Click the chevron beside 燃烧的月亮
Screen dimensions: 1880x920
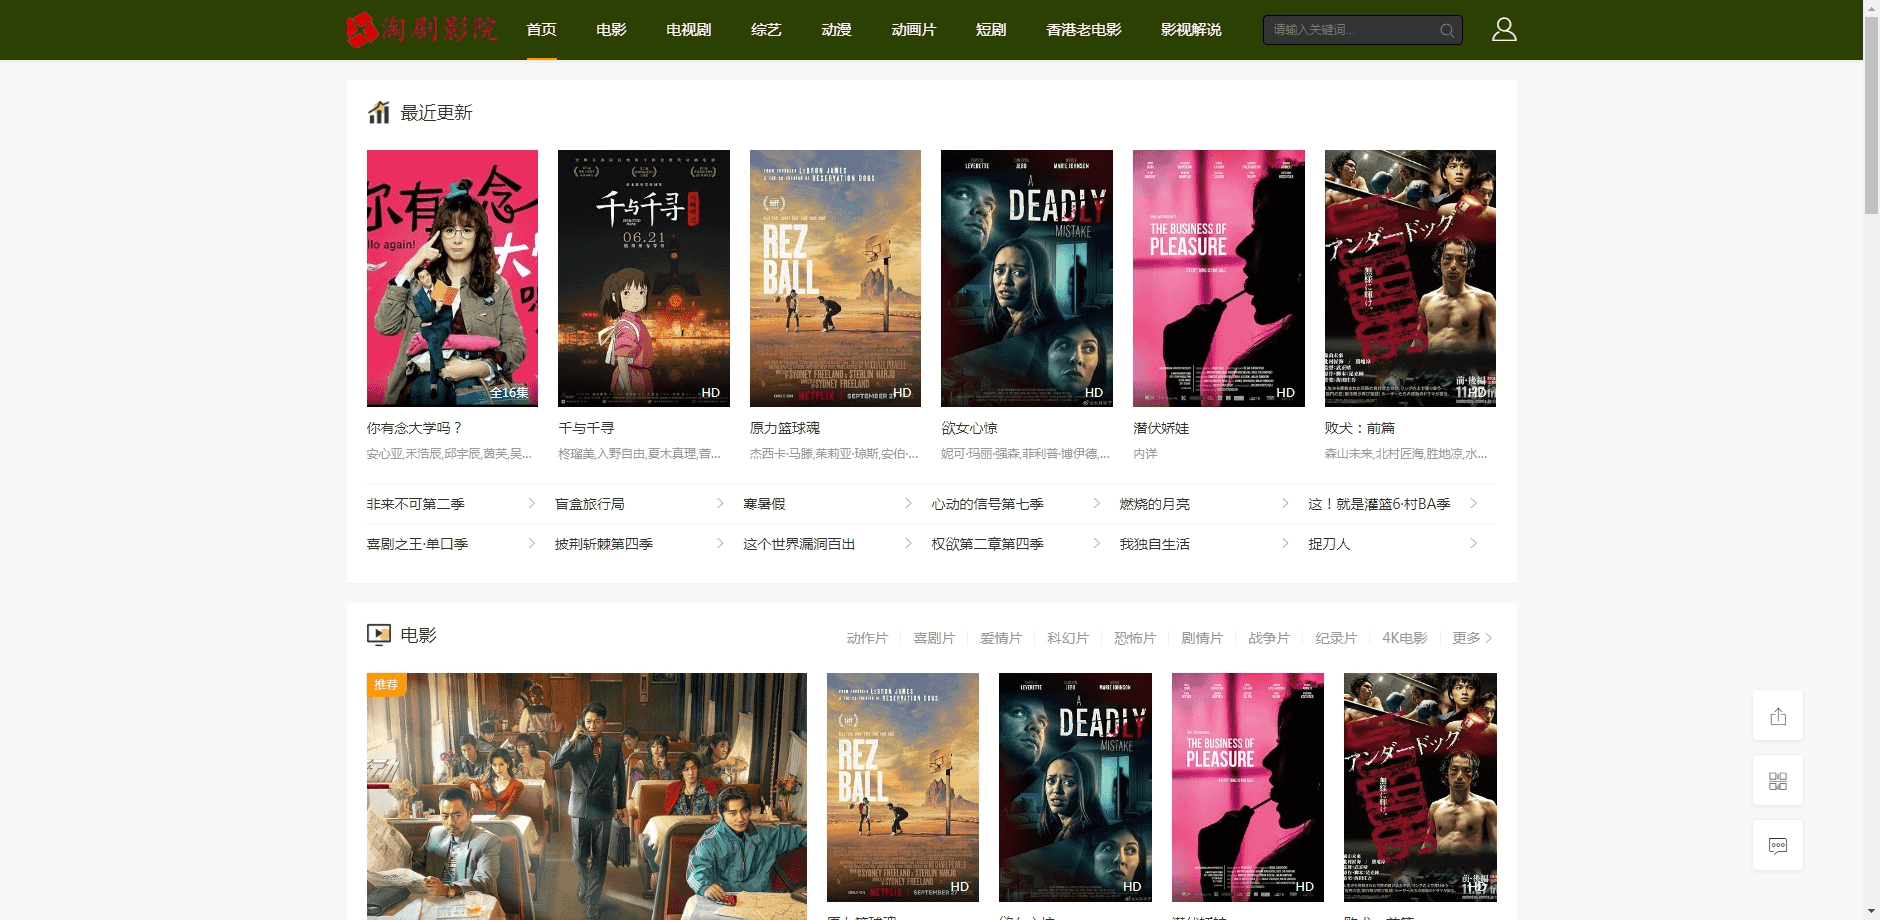coord(1285,503)
